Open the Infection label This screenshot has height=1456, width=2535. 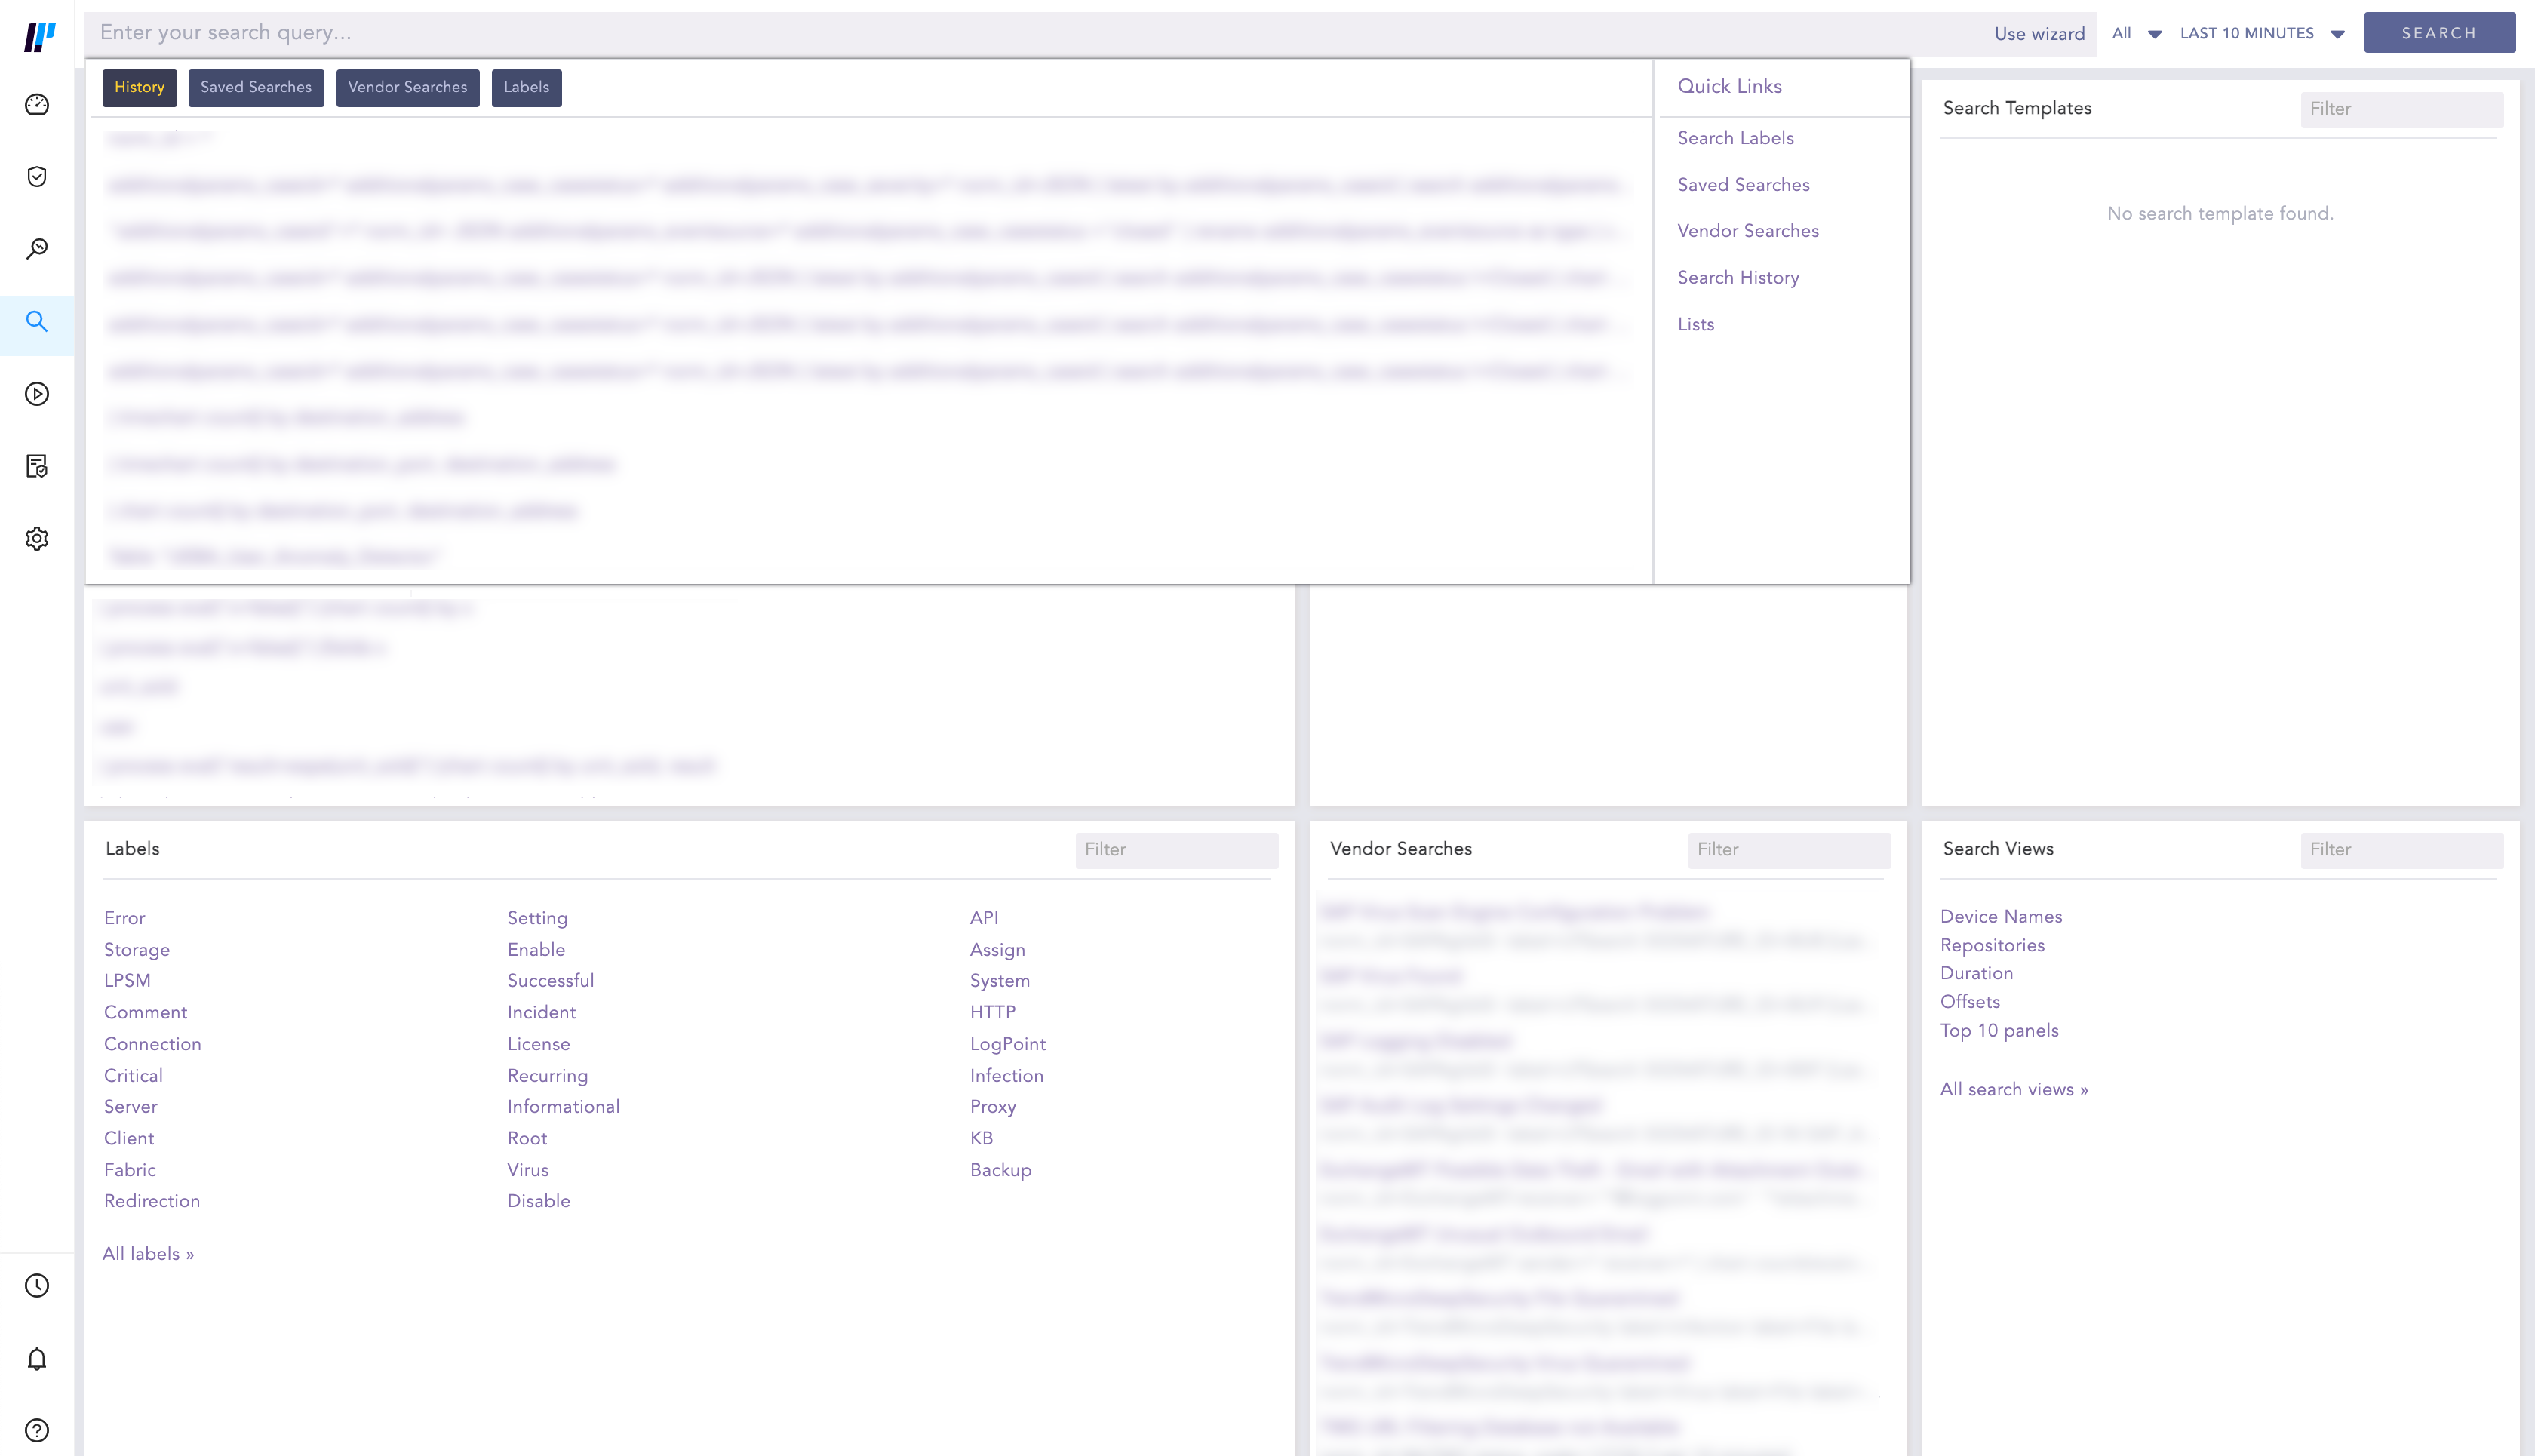coord(1006,1075)
